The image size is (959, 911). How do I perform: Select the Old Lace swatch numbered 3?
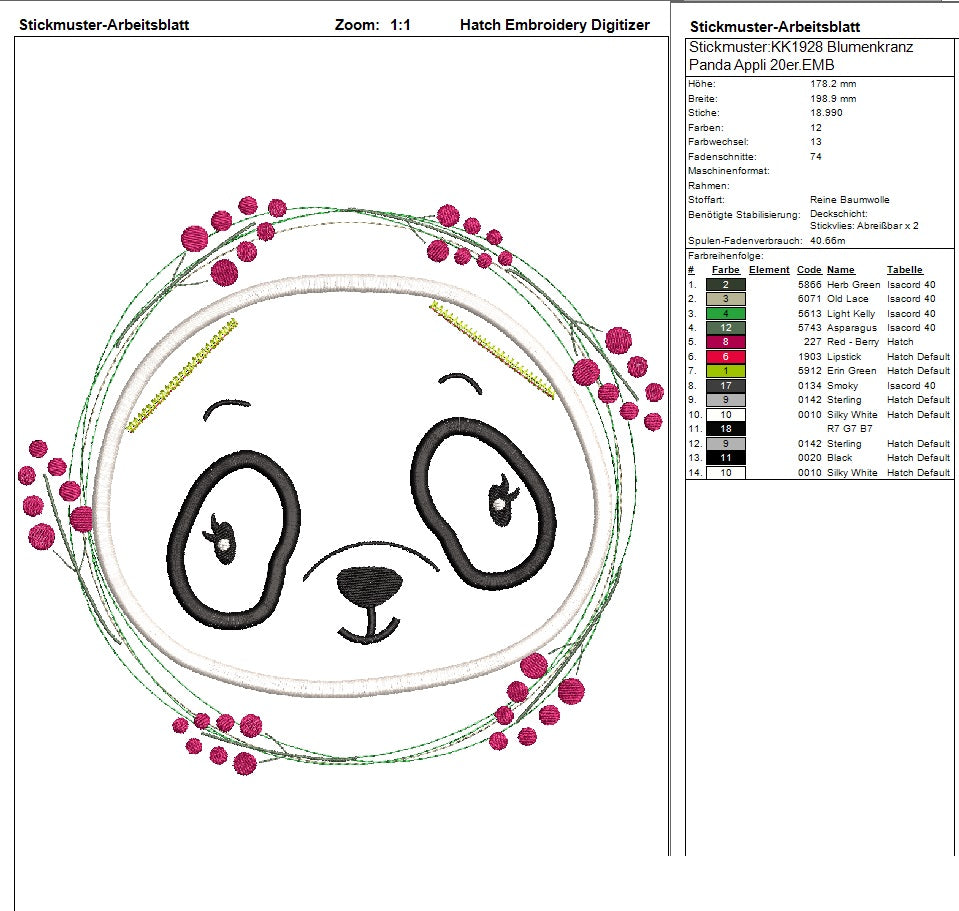click(725, 299)
